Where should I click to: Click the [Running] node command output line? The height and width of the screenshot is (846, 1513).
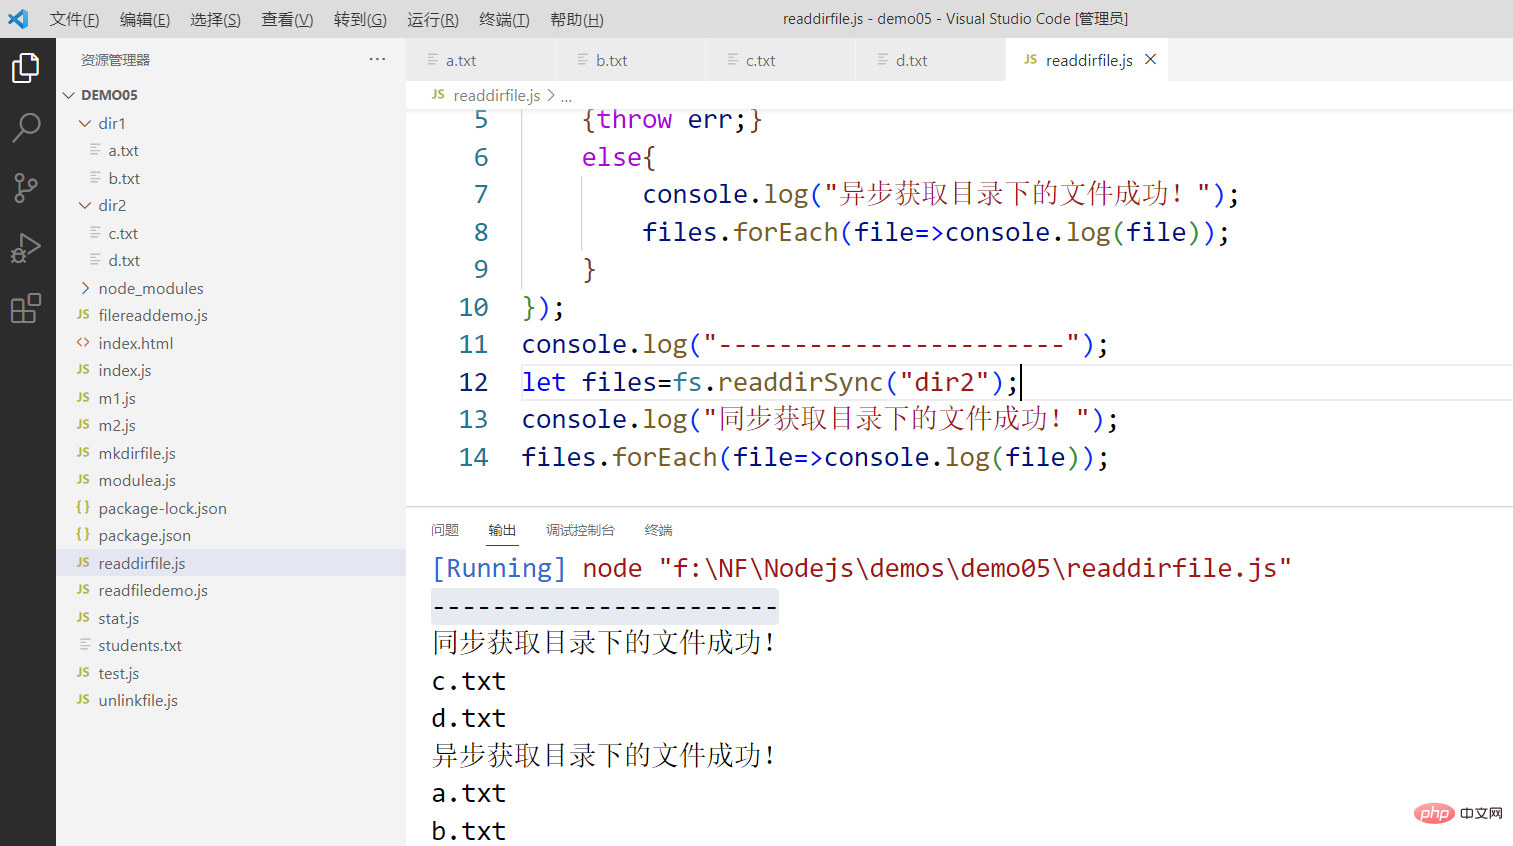(861, 568)
